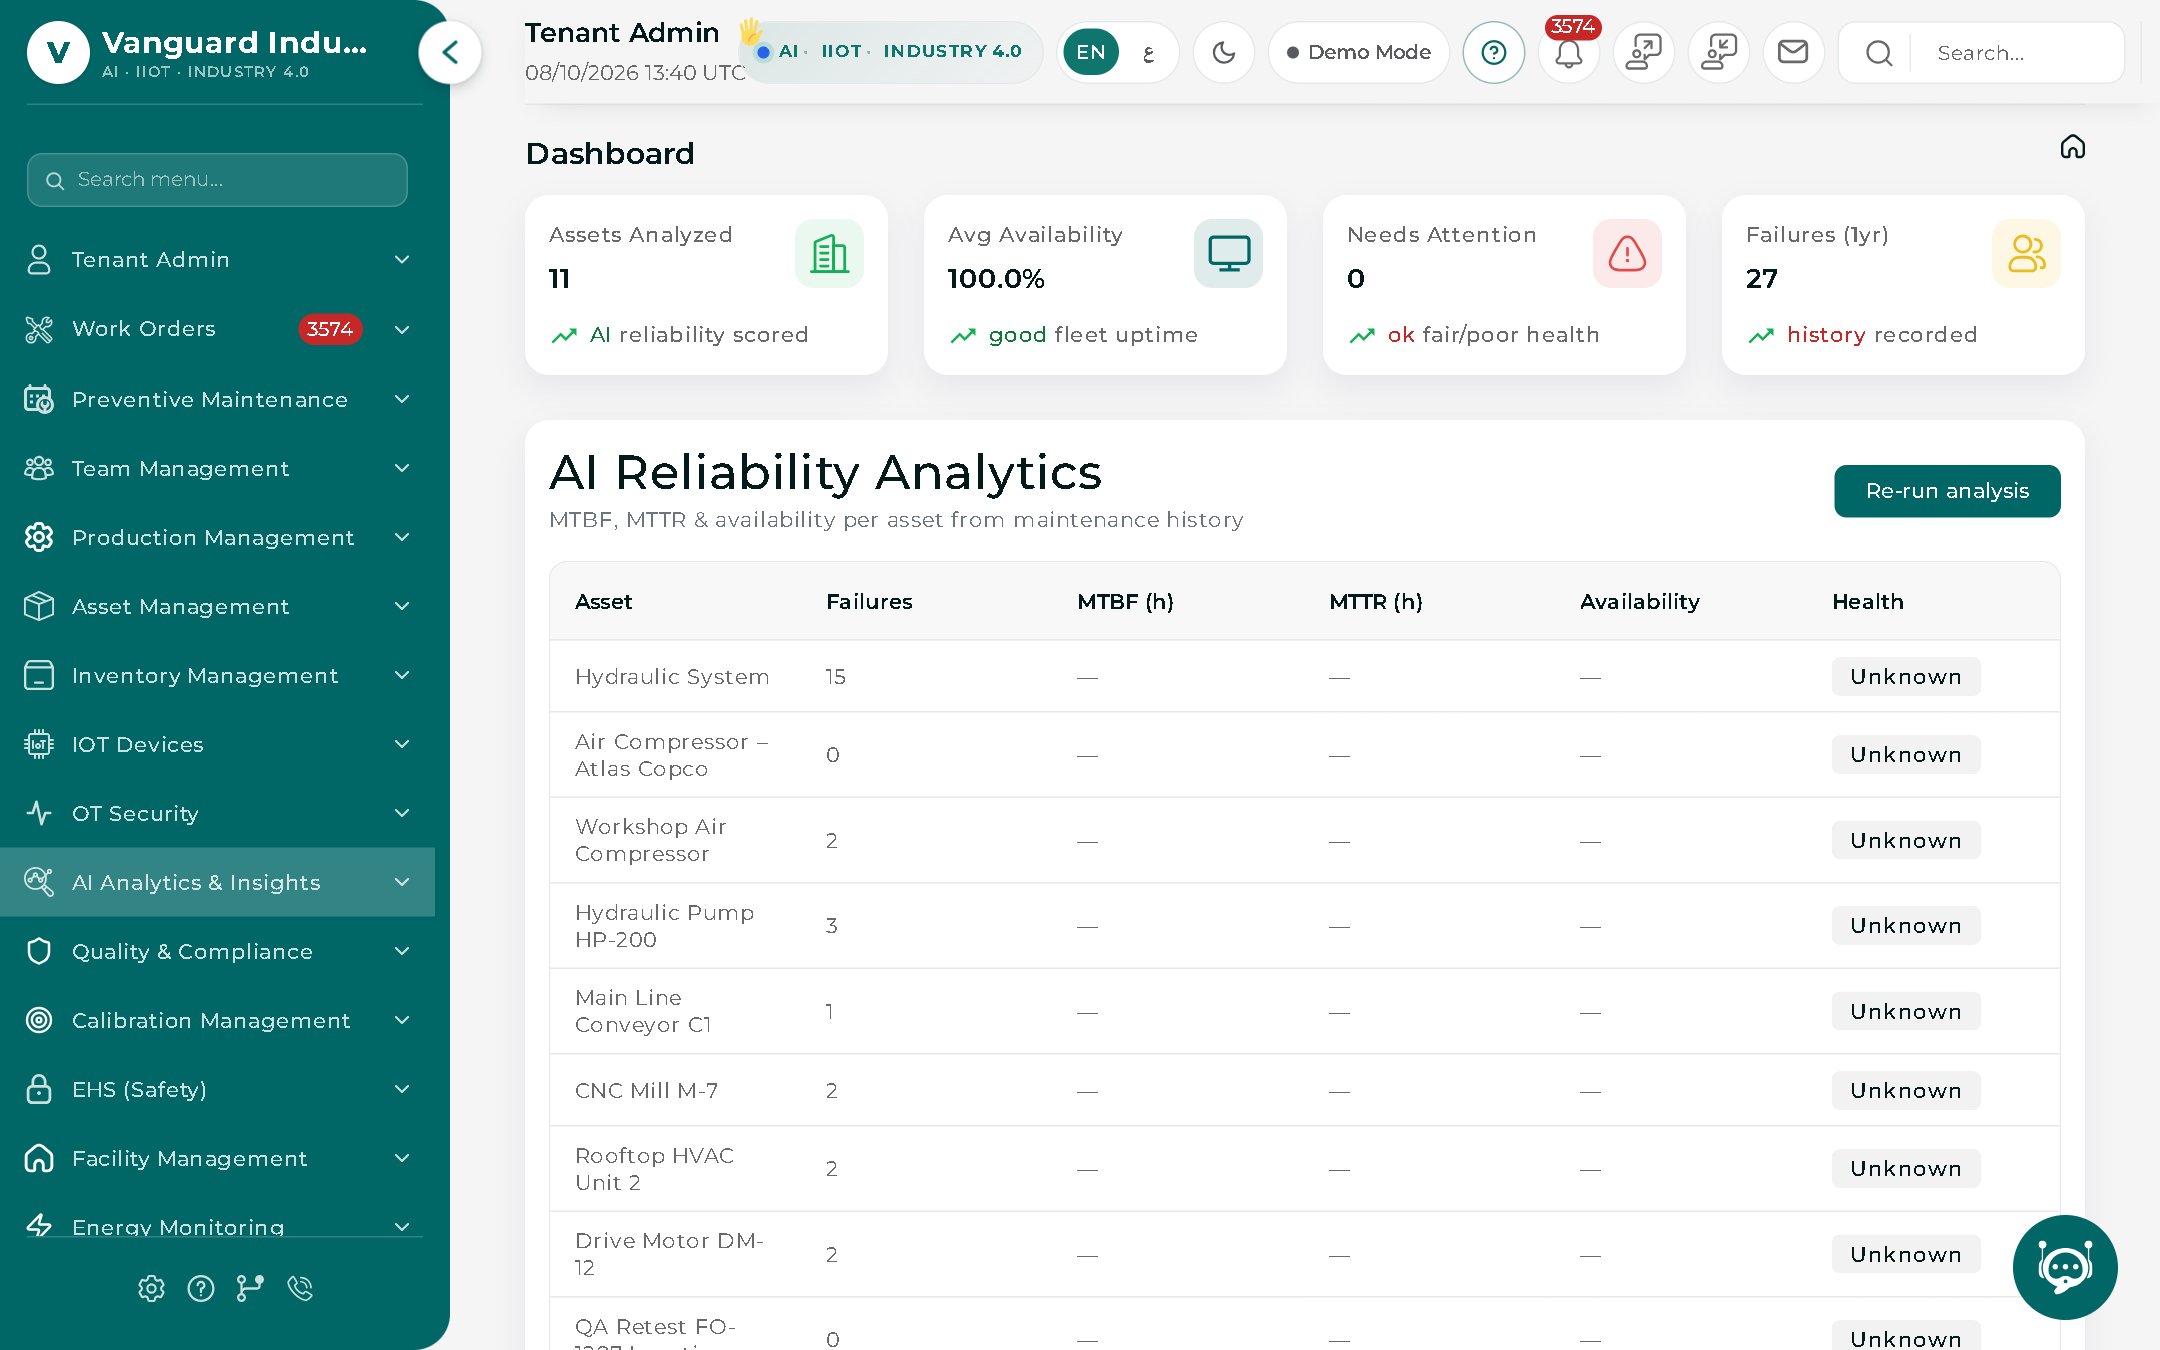
Task: Click the Vanguard logo circle
Action: click(x=58, y=52)
